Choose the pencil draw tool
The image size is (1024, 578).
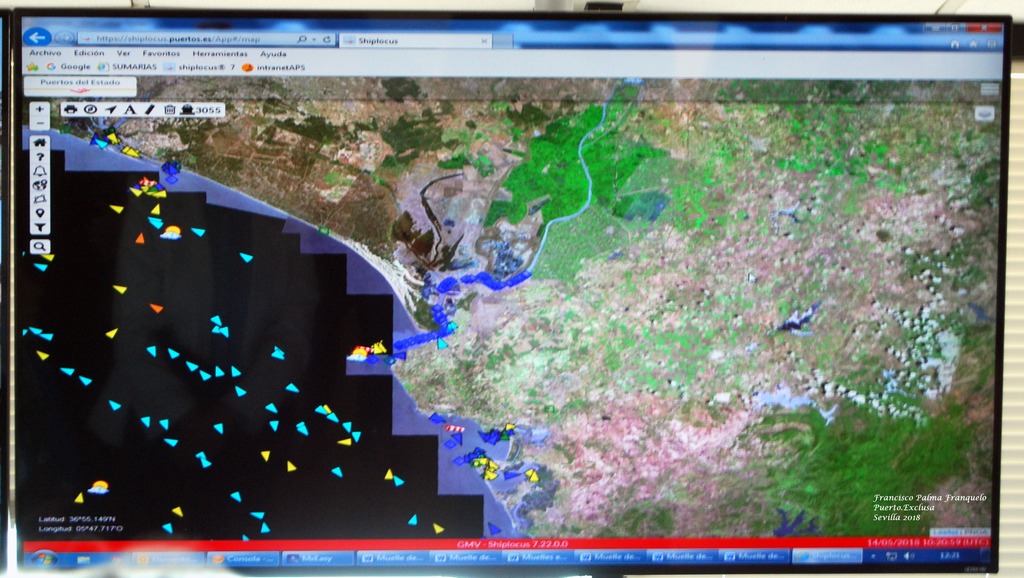click(x=149, y=109)
